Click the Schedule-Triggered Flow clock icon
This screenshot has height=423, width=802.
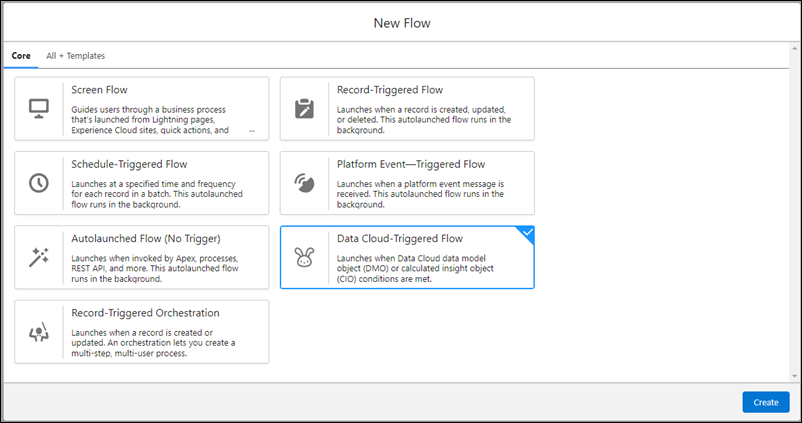pos(39,183)
